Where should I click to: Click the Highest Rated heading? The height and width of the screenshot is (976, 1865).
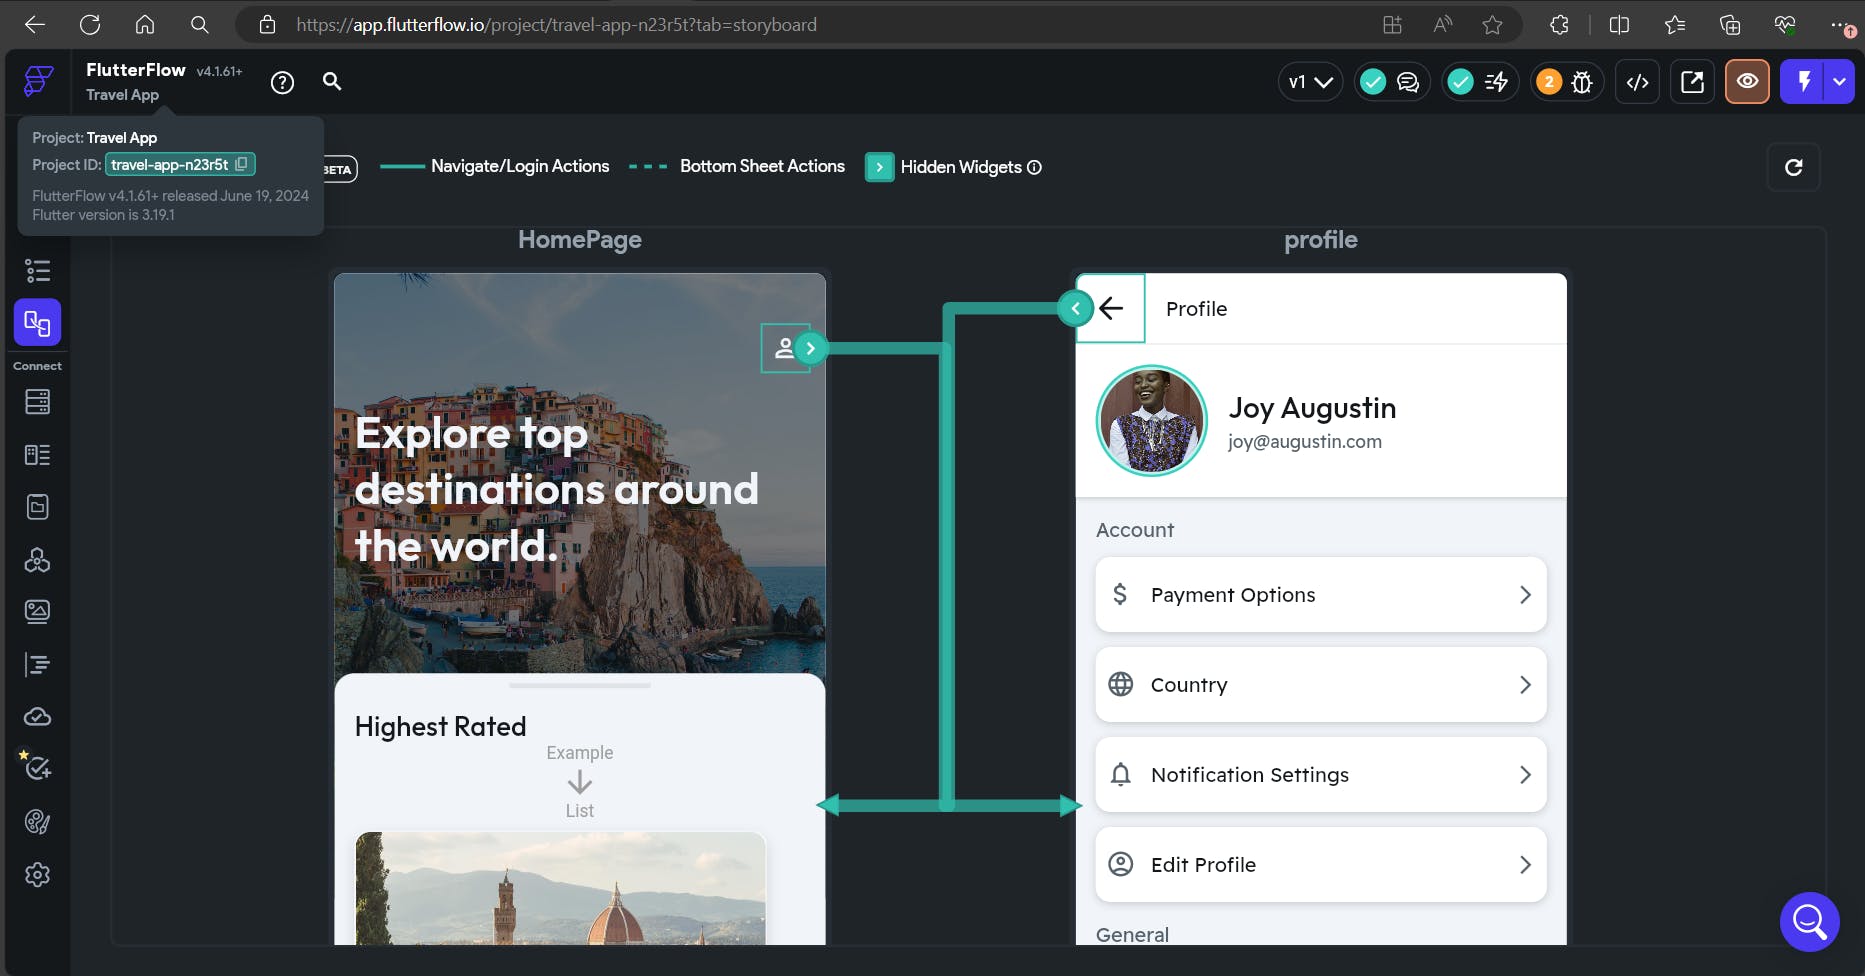pos(440,727)
